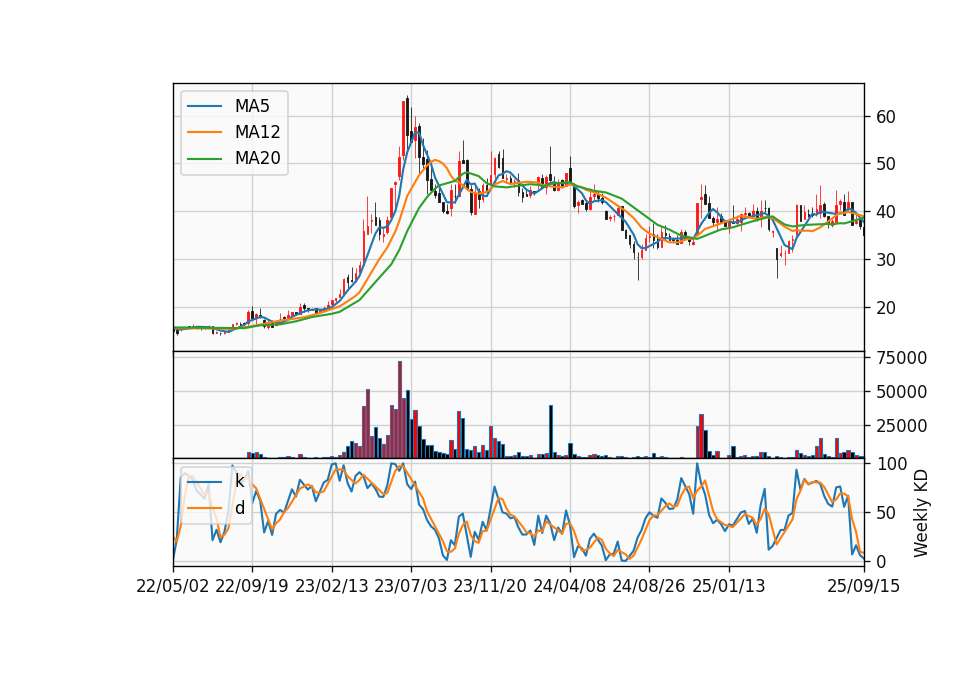This screenshot has width=960, height=690.
Task: Click the price axis value 60
Action: pos(886,116)
